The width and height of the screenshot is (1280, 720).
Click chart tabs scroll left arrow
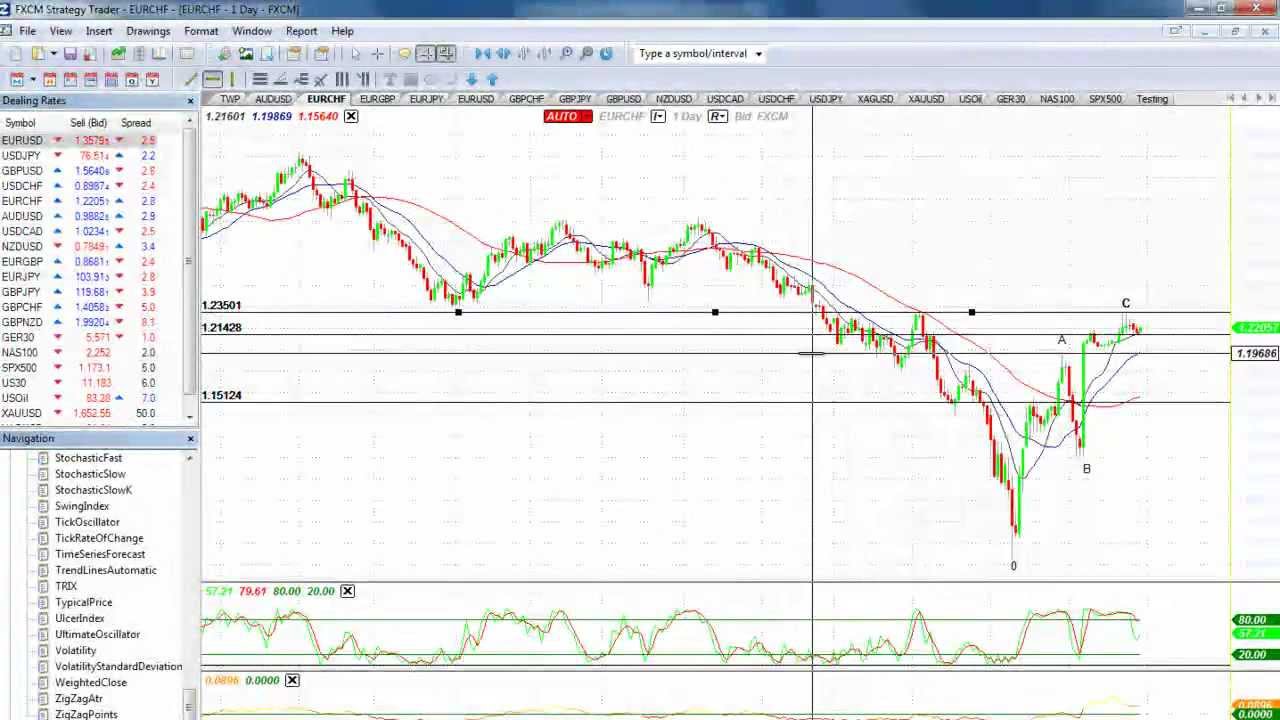1245,98
